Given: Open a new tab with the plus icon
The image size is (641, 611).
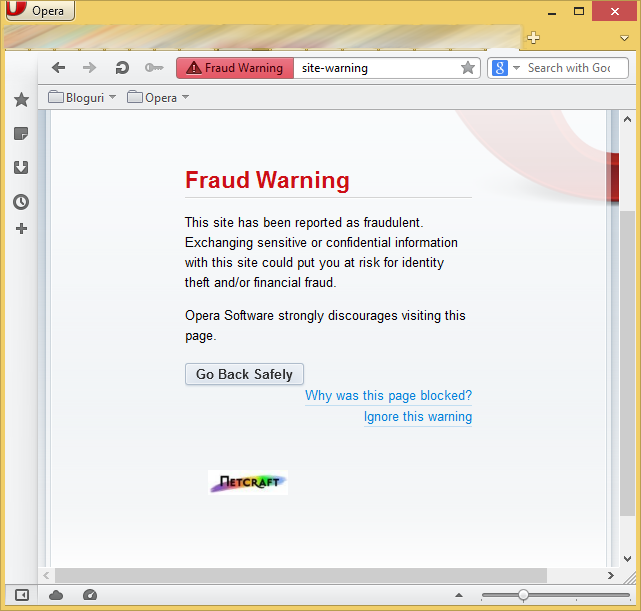Looking at the screenshot, I should [x=533, y=38].
